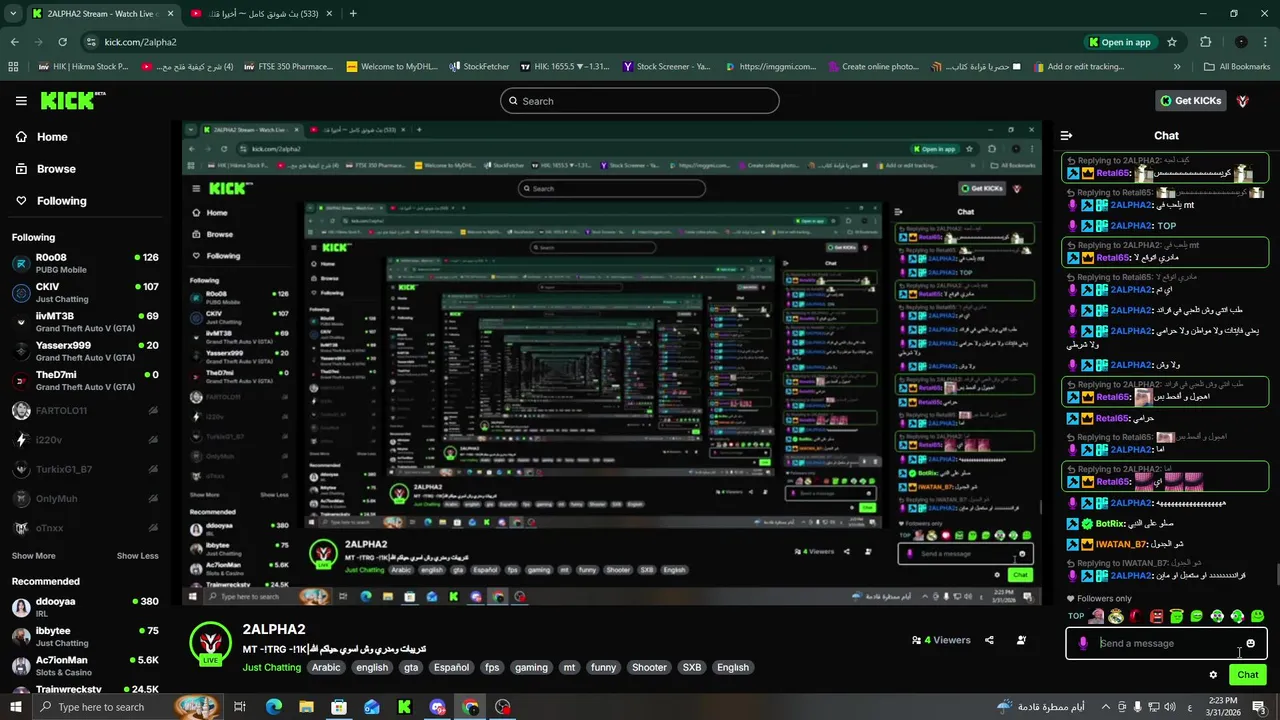Open offline channel FARTOLO11
Image resolution: width=1280 pixels, height=720 pixels.
(85, 411)
